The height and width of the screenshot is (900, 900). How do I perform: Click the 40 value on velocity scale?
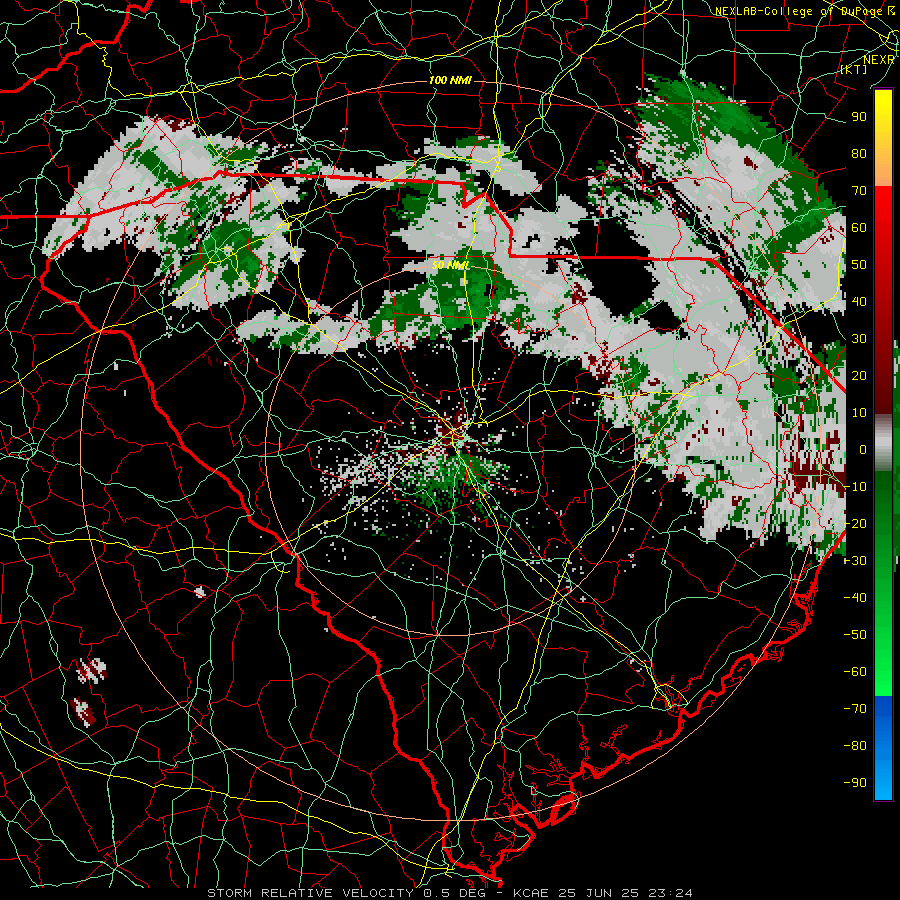[859, 301]
